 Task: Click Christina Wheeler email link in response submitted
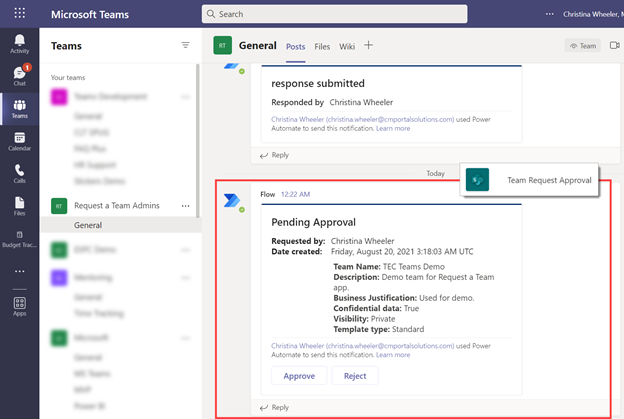[363, 119]
